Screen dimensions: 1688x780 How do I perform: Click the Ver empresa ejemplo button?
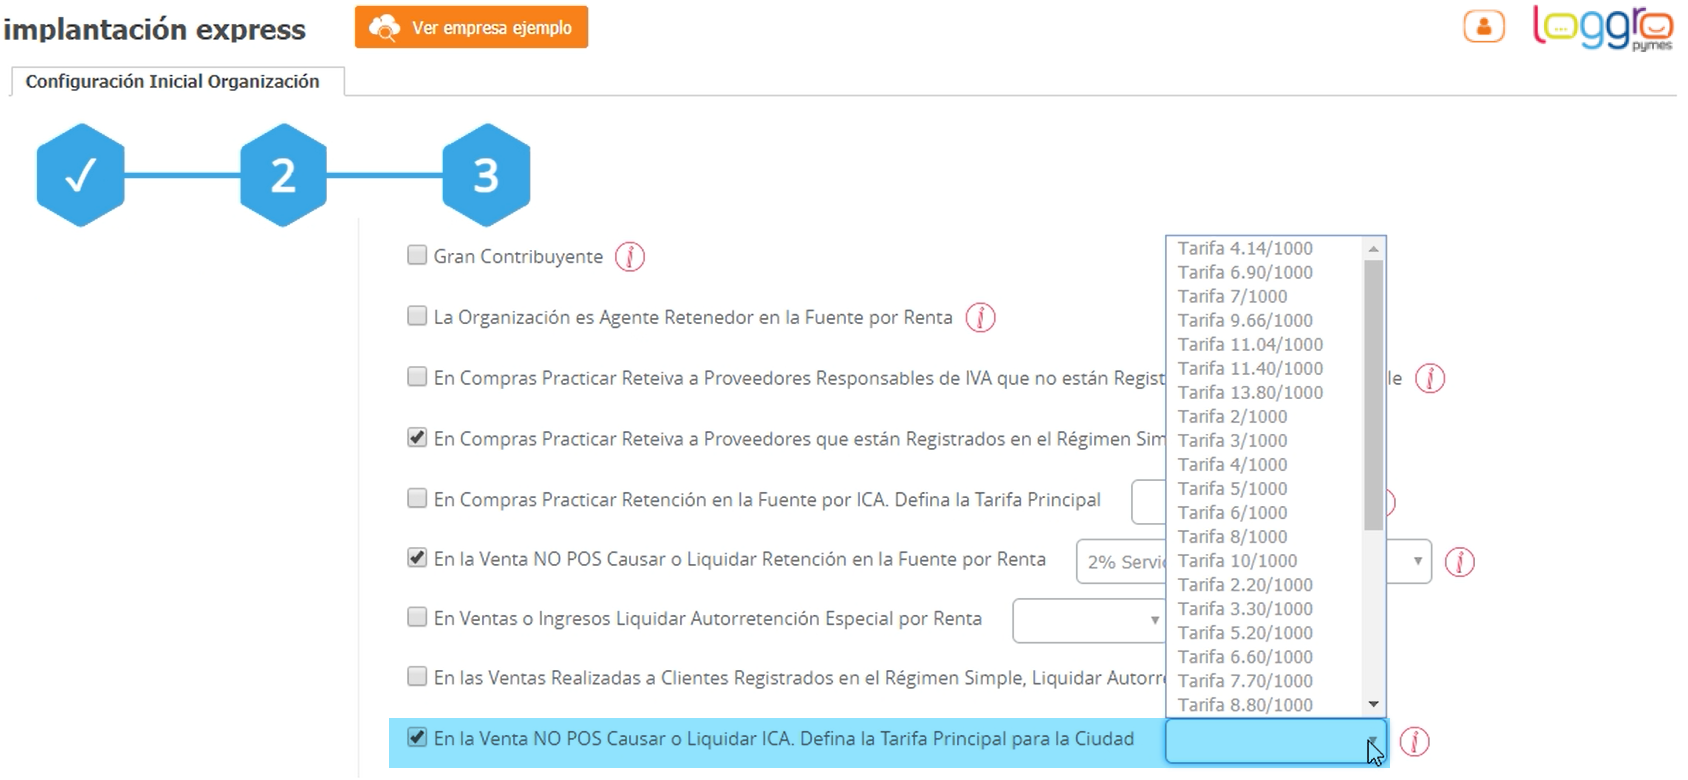(471, 27)
